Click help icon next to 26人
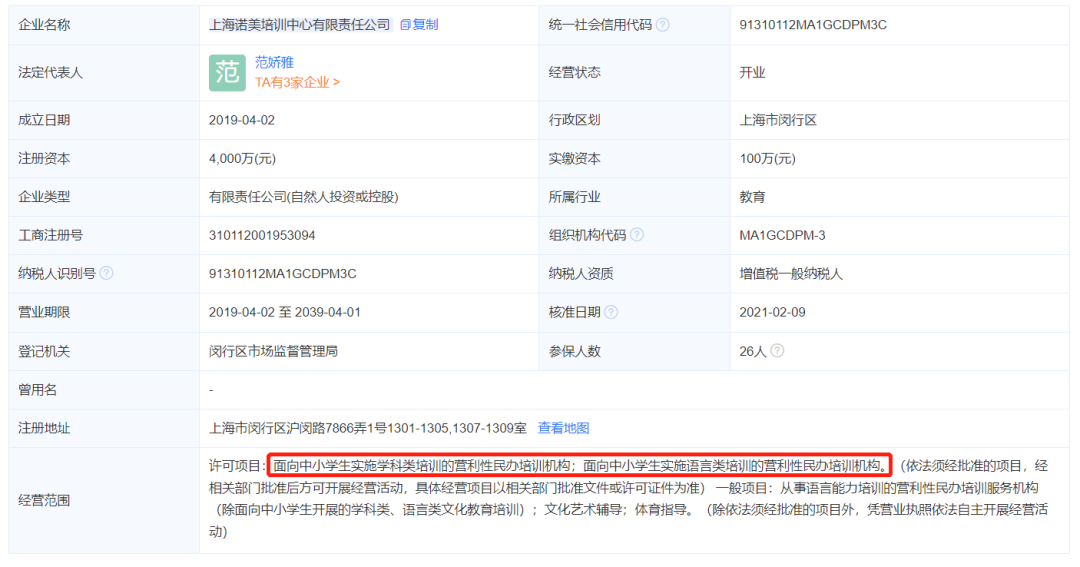1080x567 pixels. coord(777,351)
